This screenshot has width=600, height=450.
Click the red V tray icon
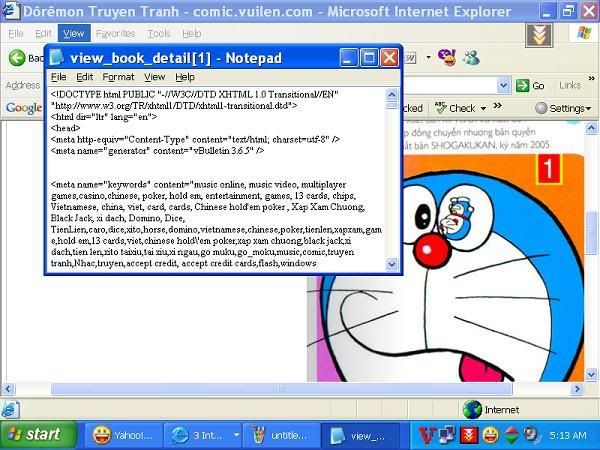pyautogui.click(x=426, y=435)
